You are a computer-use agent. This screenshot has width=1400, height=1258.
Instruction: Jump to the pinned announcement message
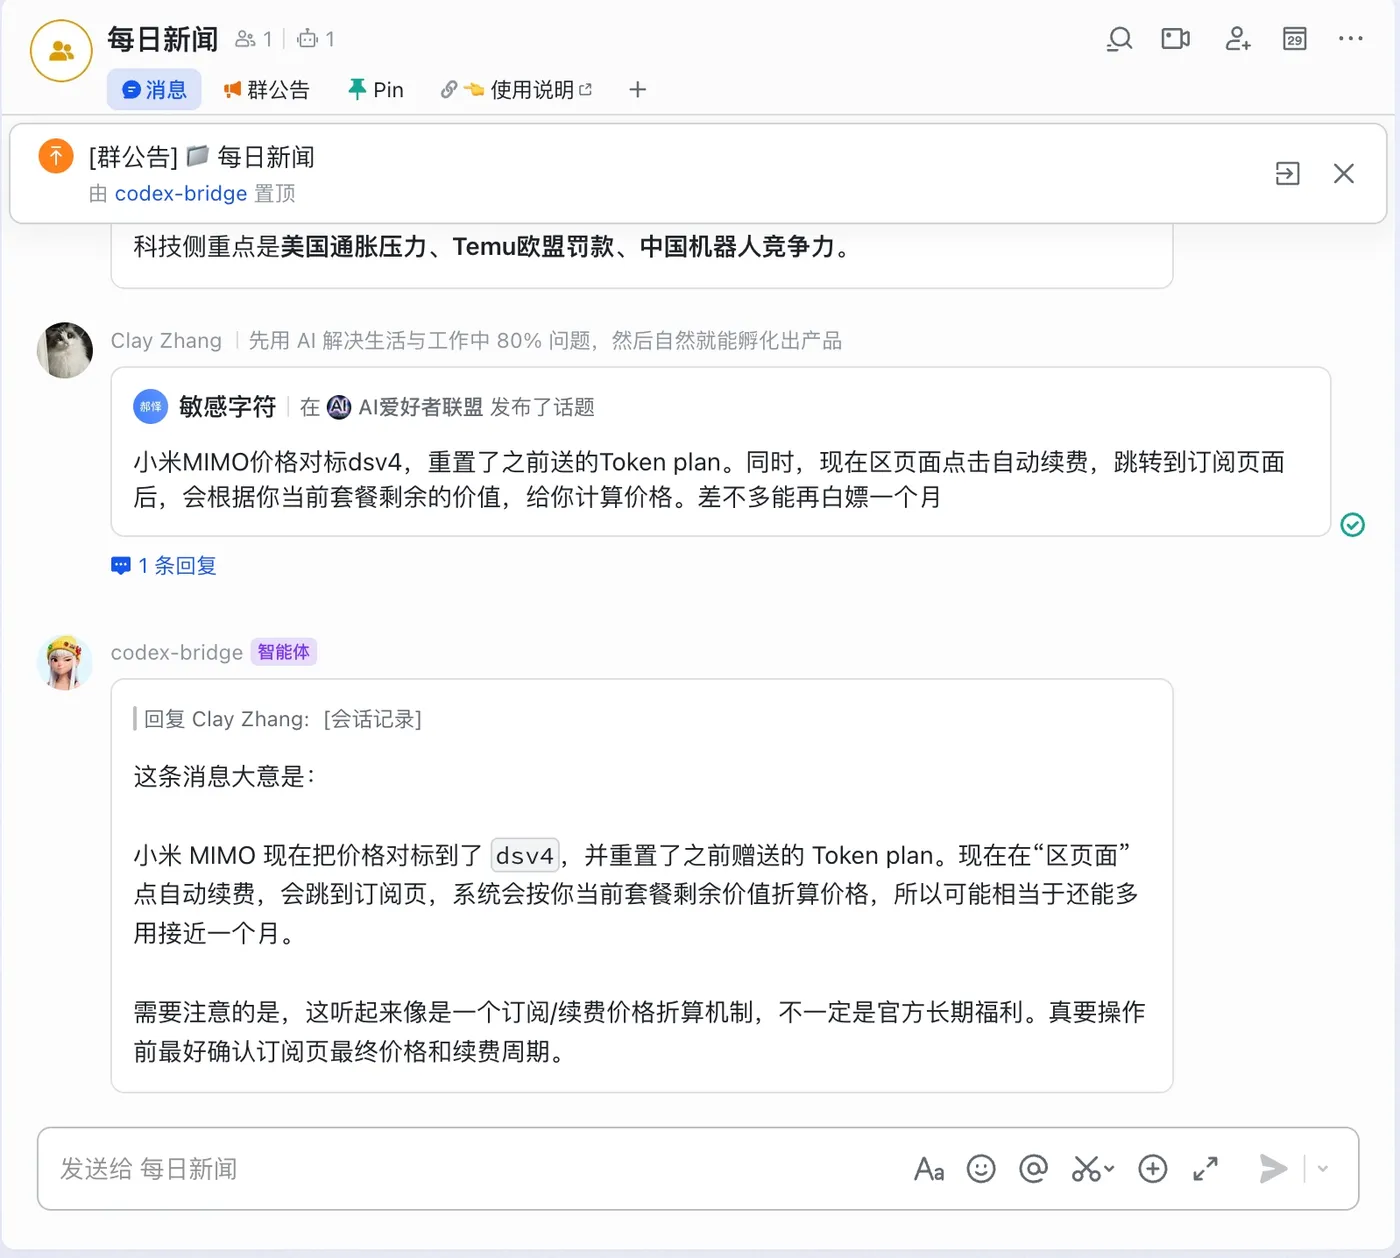point(1288,174)
